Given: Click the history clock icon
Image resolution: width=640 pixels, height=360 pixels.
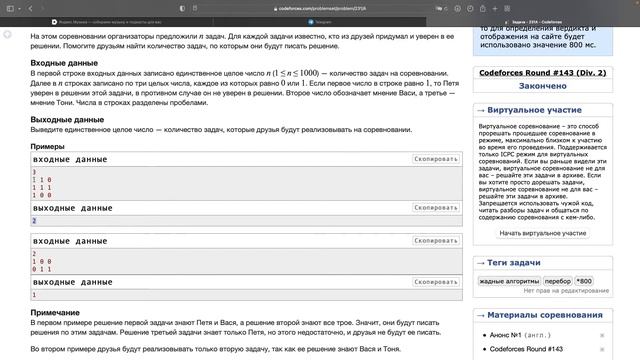Looking at the screenshot, I should (x=470, y=9).
